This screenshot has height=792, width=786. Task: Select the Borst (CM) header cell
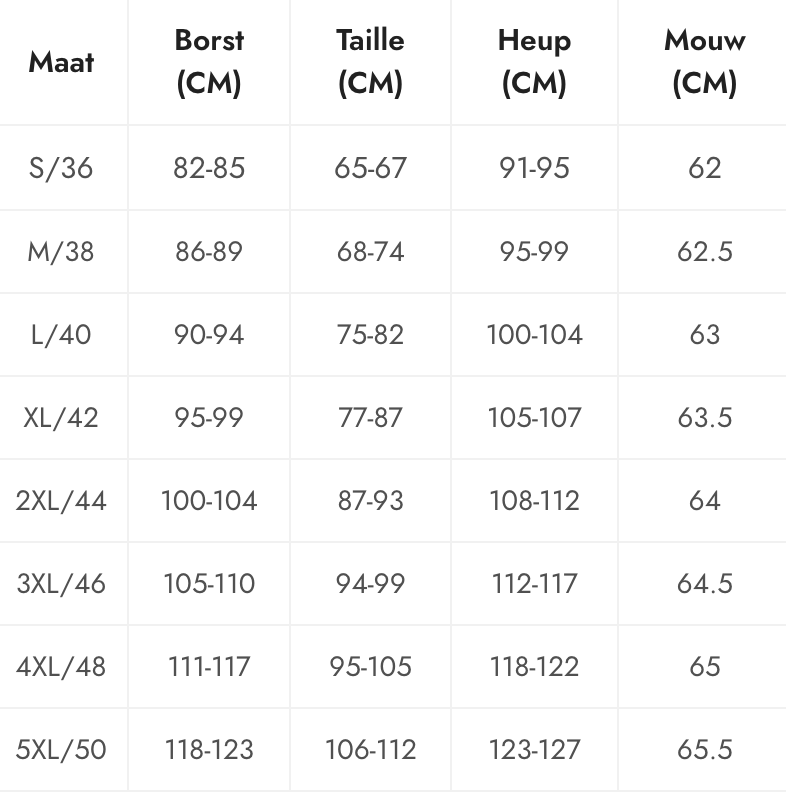(x=209, y=62)
